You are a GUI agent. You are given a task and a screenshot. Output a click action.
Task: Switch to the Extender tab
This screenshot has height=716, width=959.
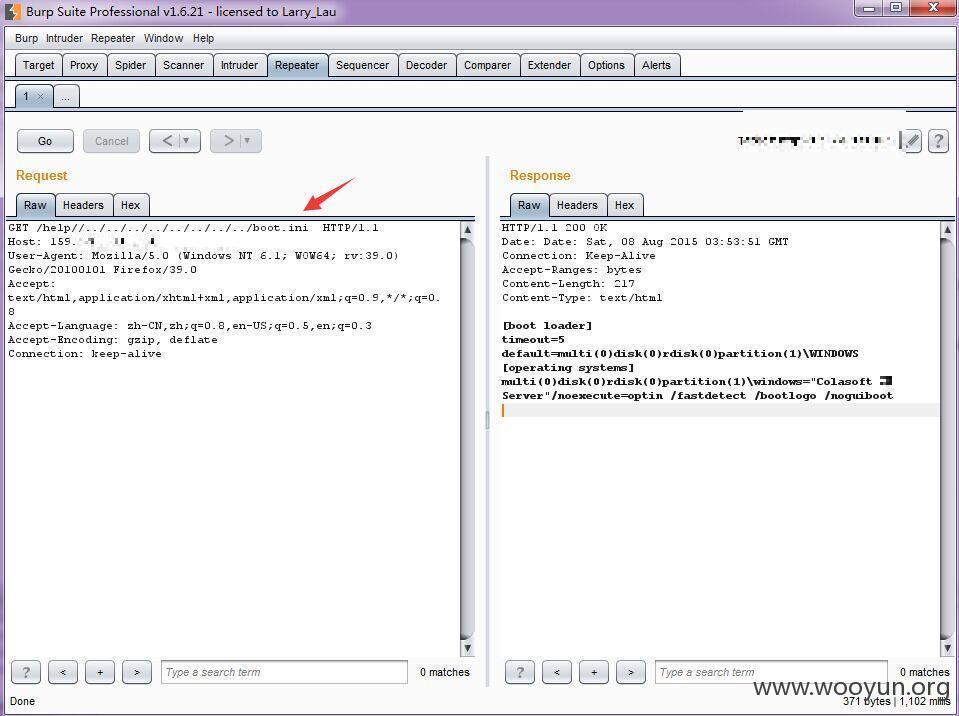point(549,65)
